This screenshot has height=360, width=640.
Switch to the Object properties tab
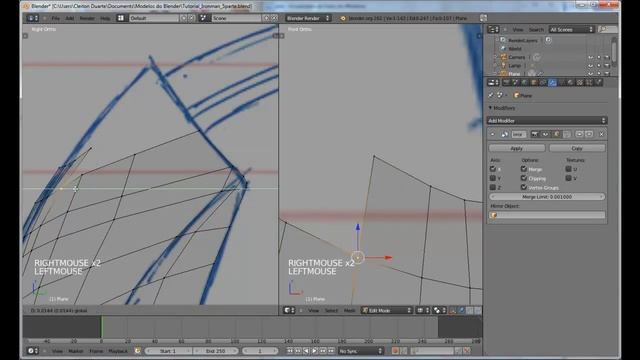(533, 82)
